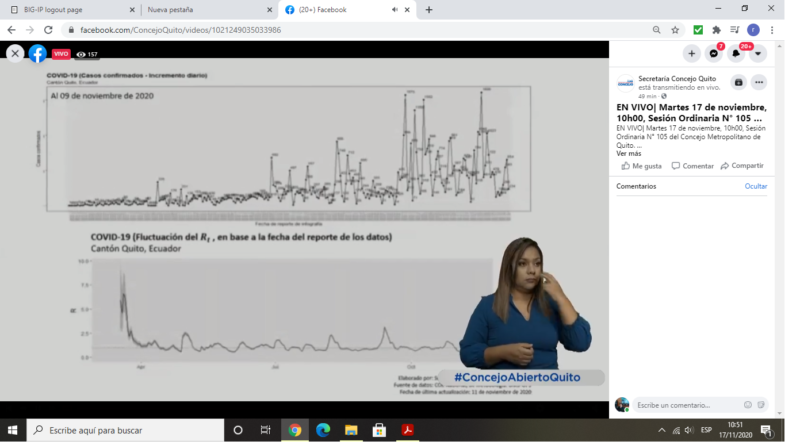
Task: Open Facebook account dropdown arrow
Action: click(758, 53)
